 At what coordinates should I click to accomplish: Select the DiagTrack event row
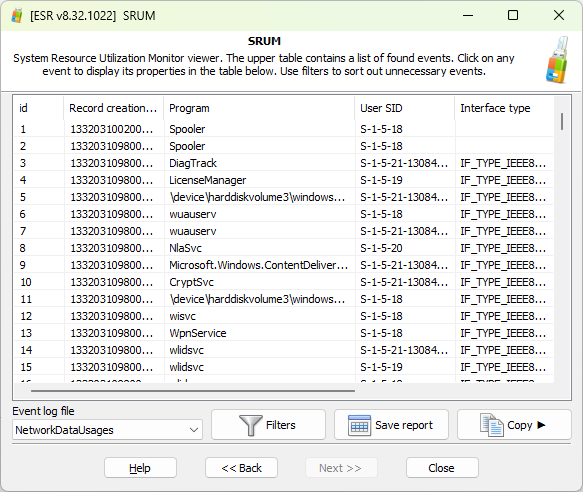(x=283, y=163)
